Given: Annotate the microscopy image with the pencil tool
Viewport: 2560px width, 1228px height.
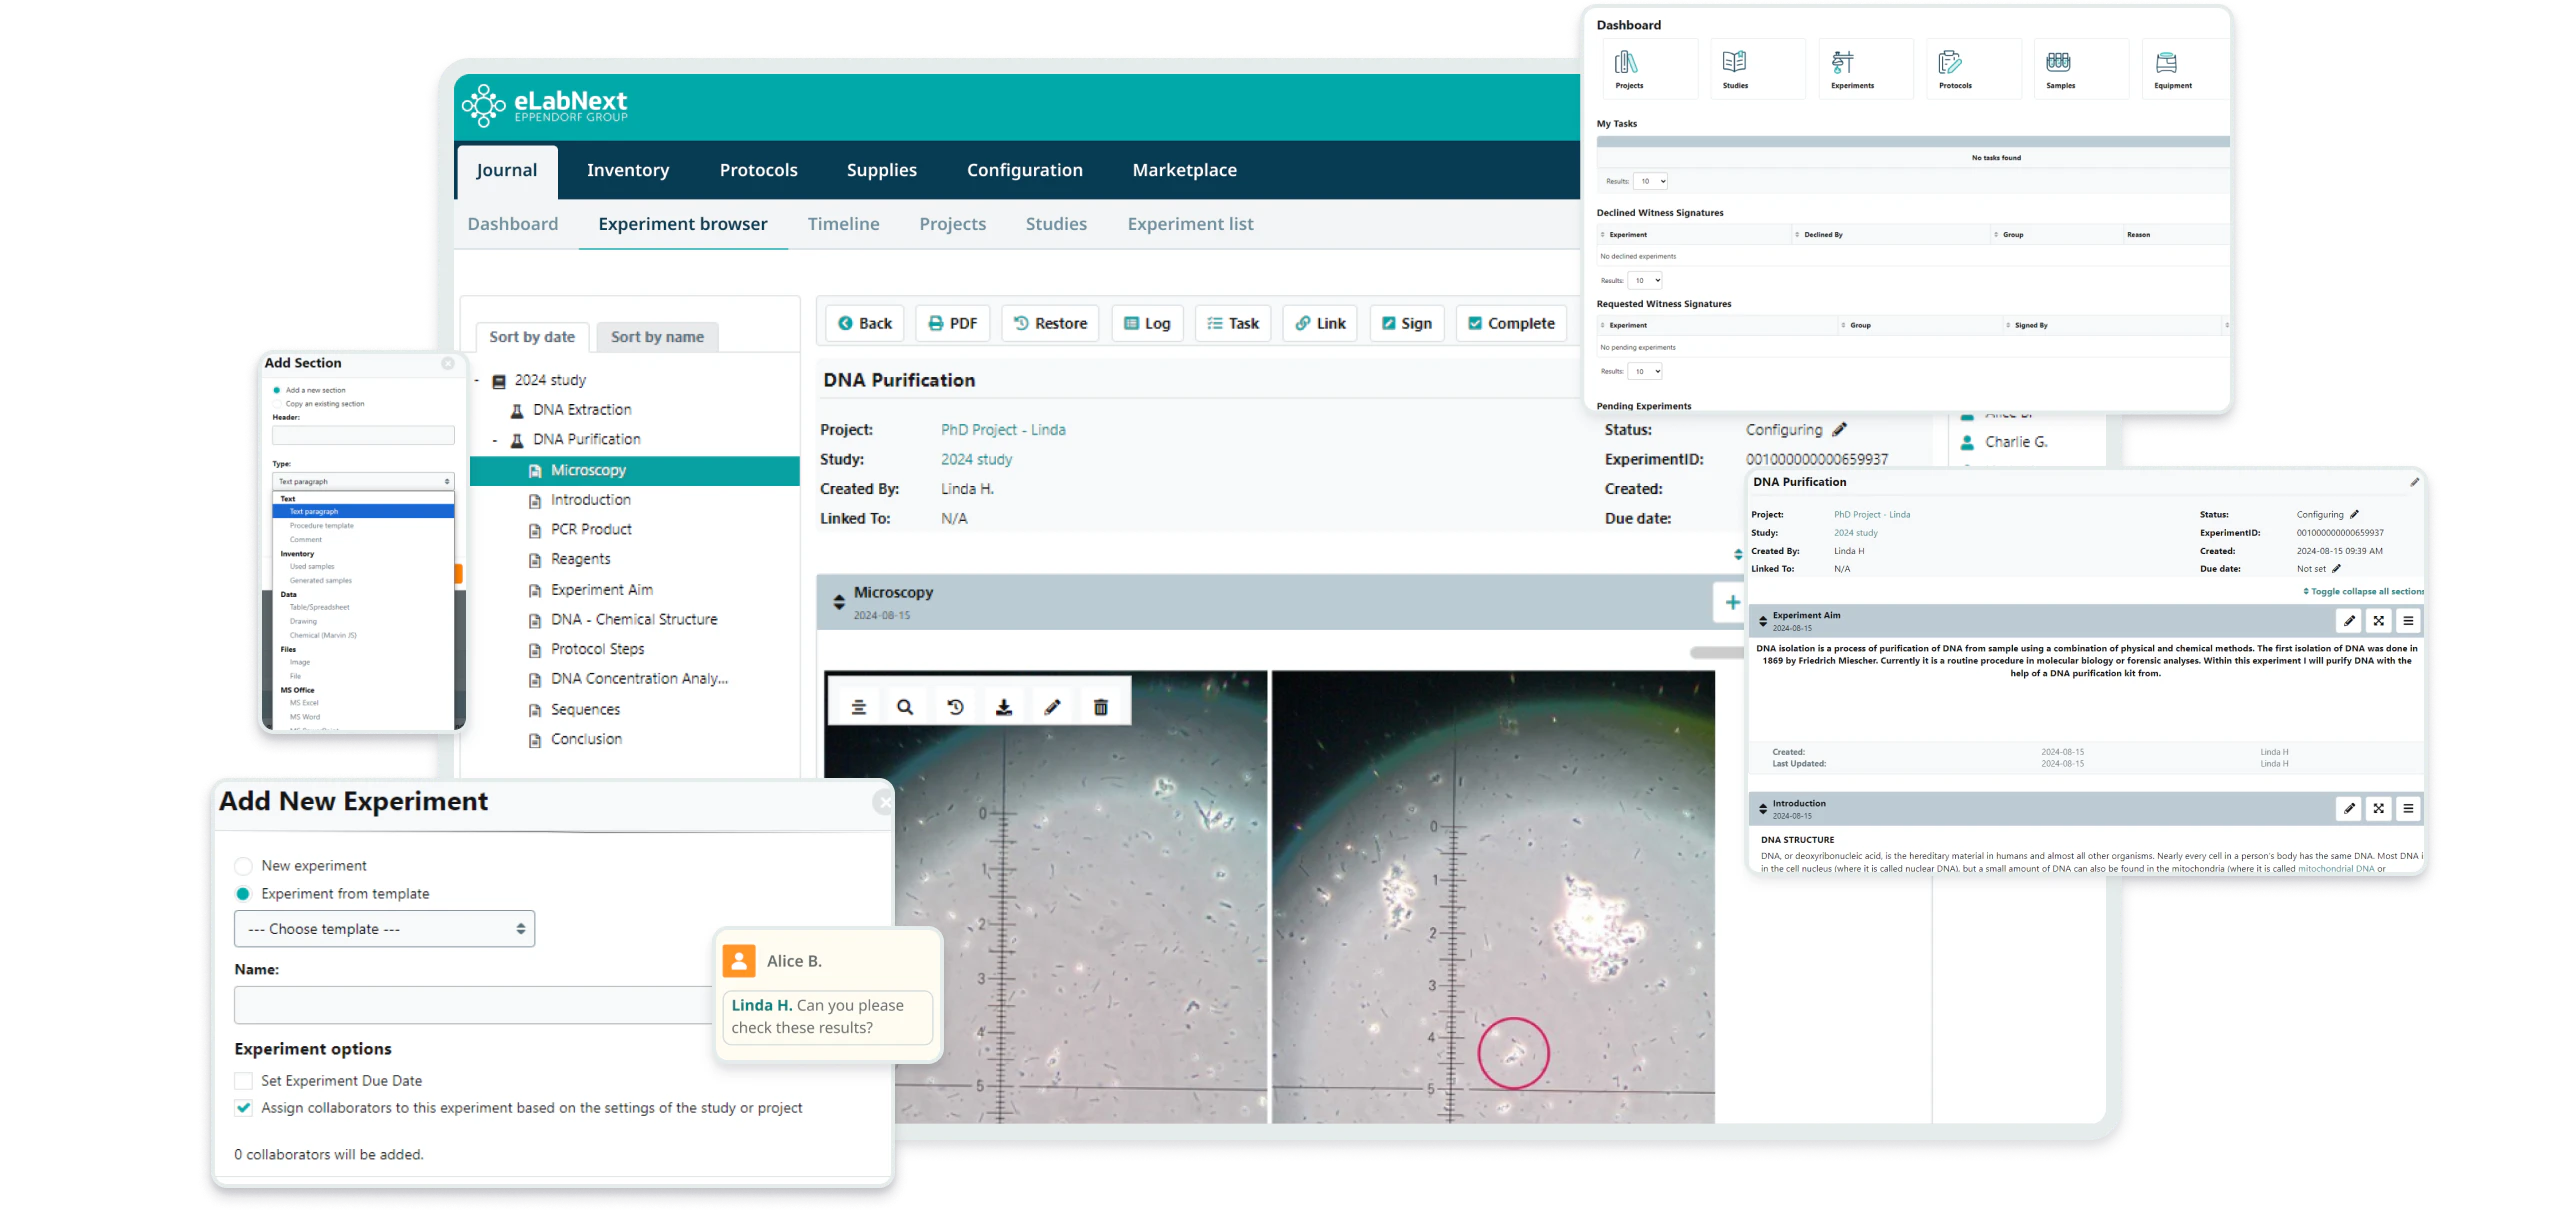Looking at the screenshot, I should click(x=1051, y=705).
